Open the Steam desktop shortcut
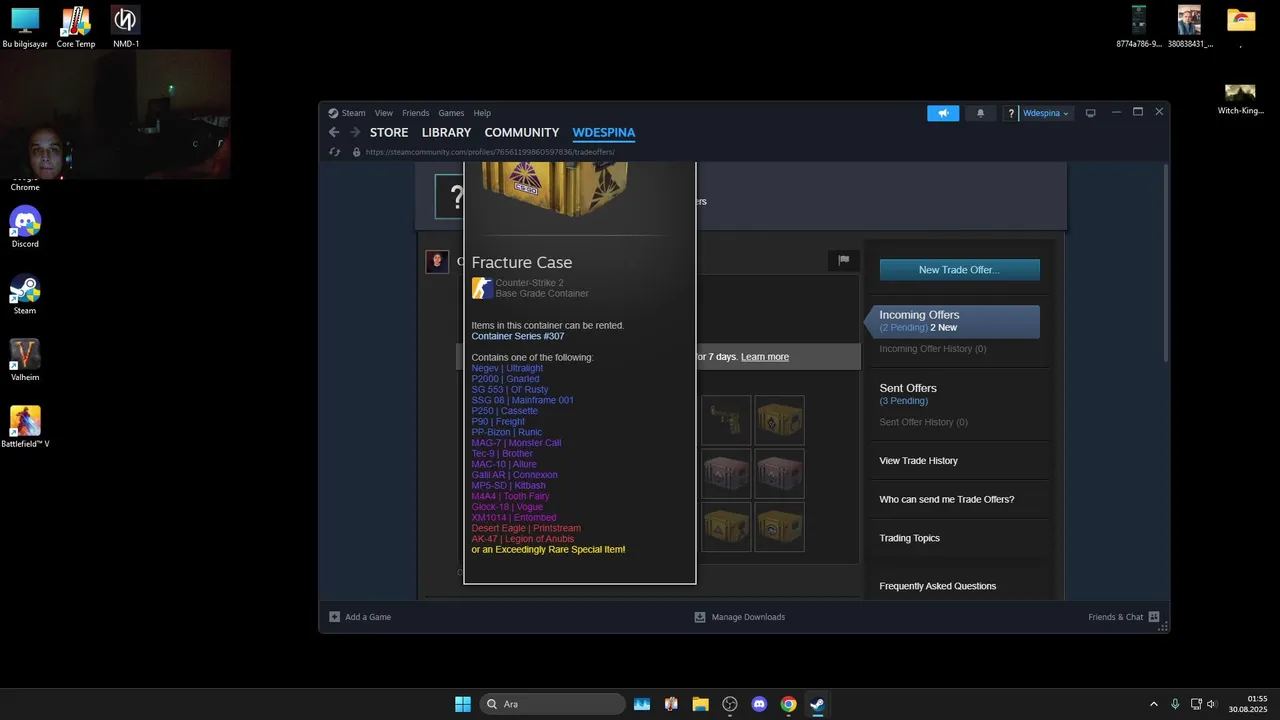The image size is (1280, 720). (25, 294)
